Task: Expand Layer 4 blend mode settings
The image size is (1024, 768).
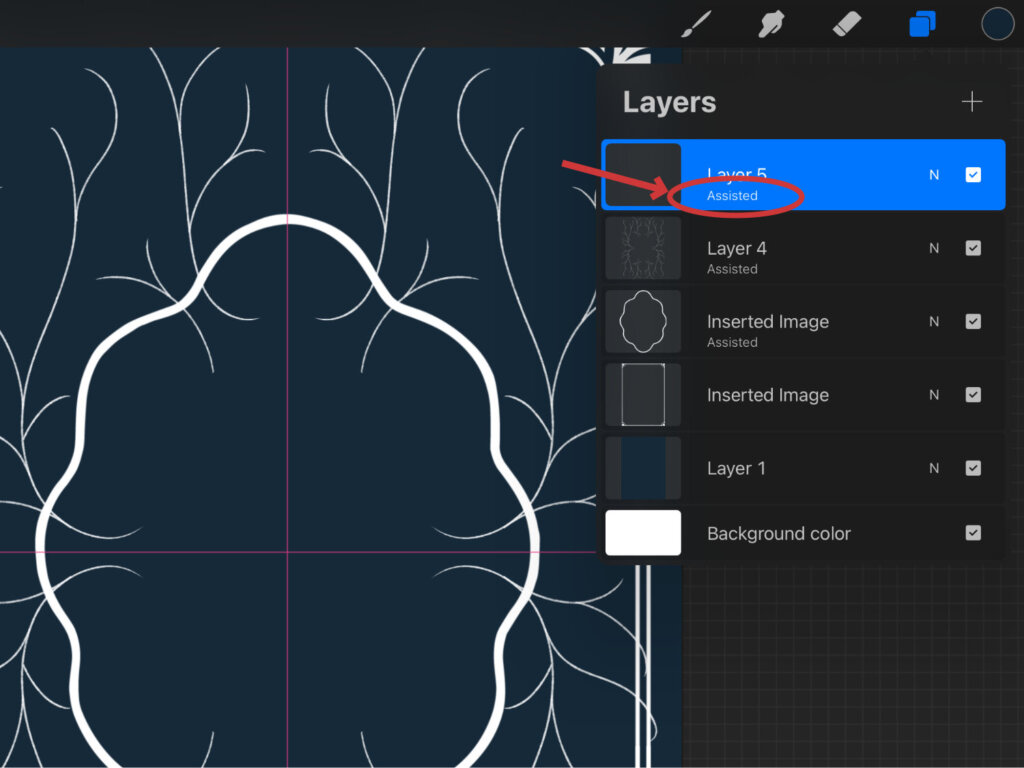Action: [x=934, y=248]
